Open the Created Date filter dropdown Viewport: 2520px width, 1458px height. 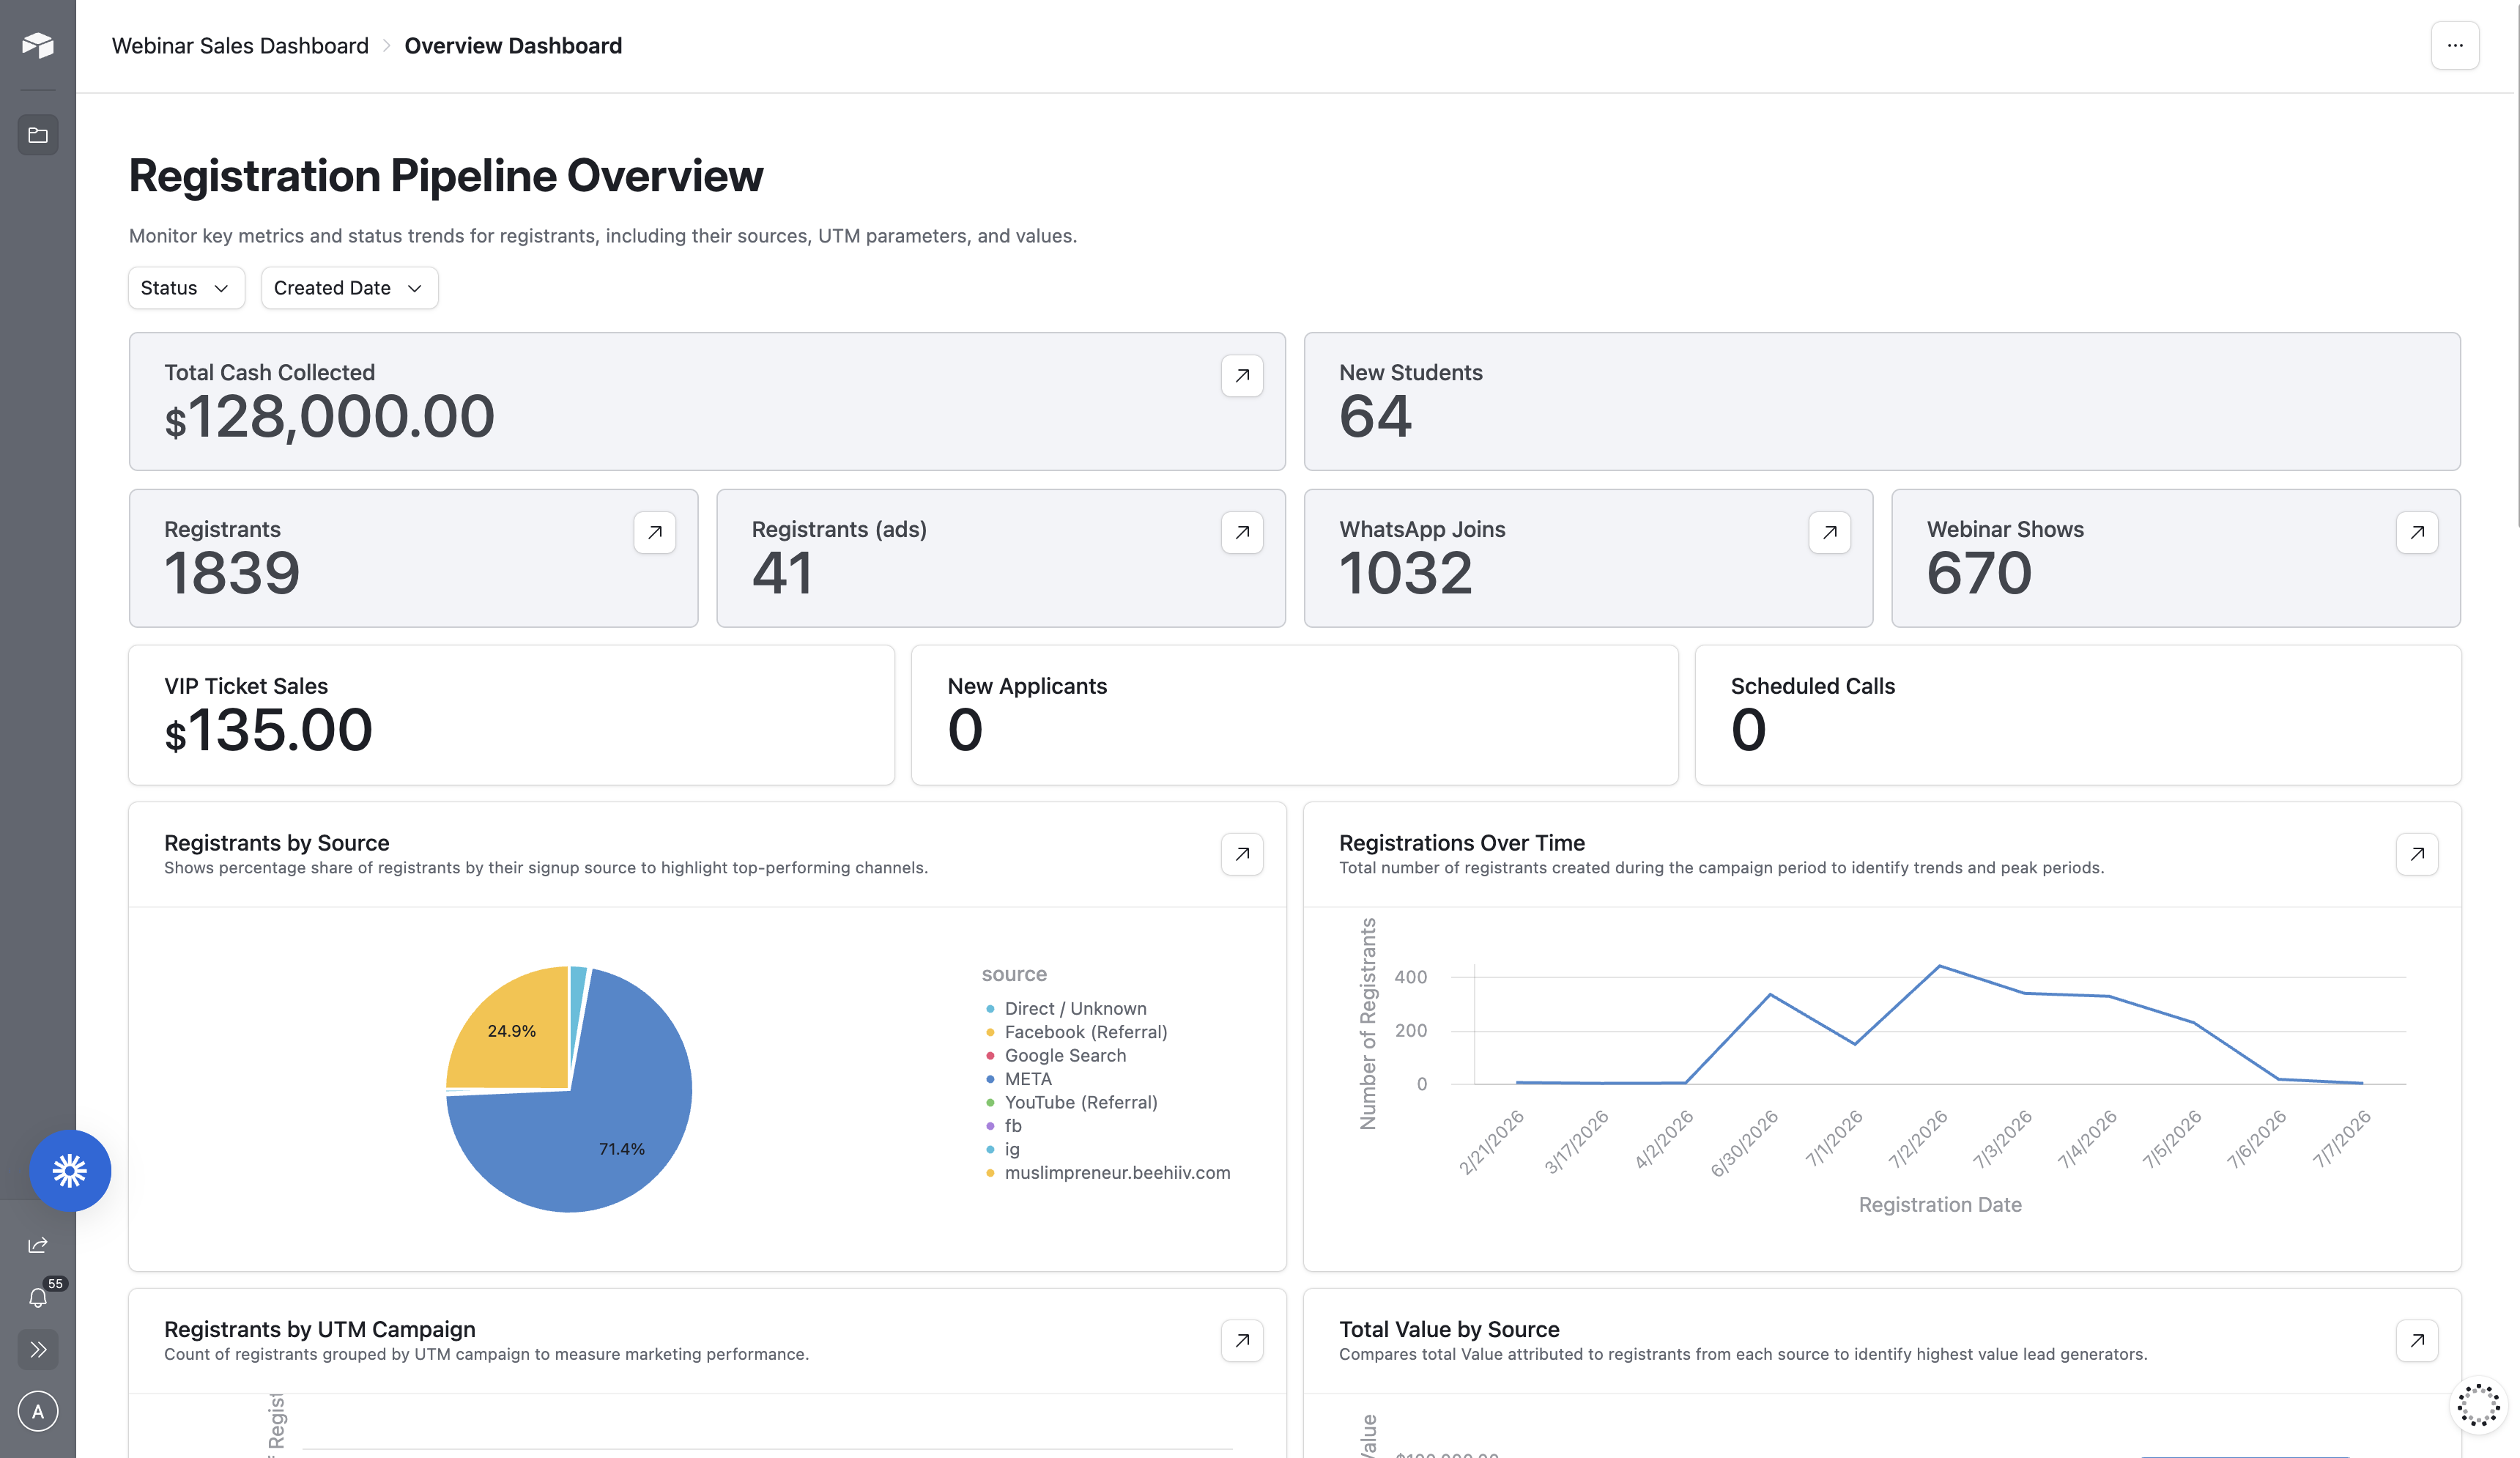click(349, 288)
